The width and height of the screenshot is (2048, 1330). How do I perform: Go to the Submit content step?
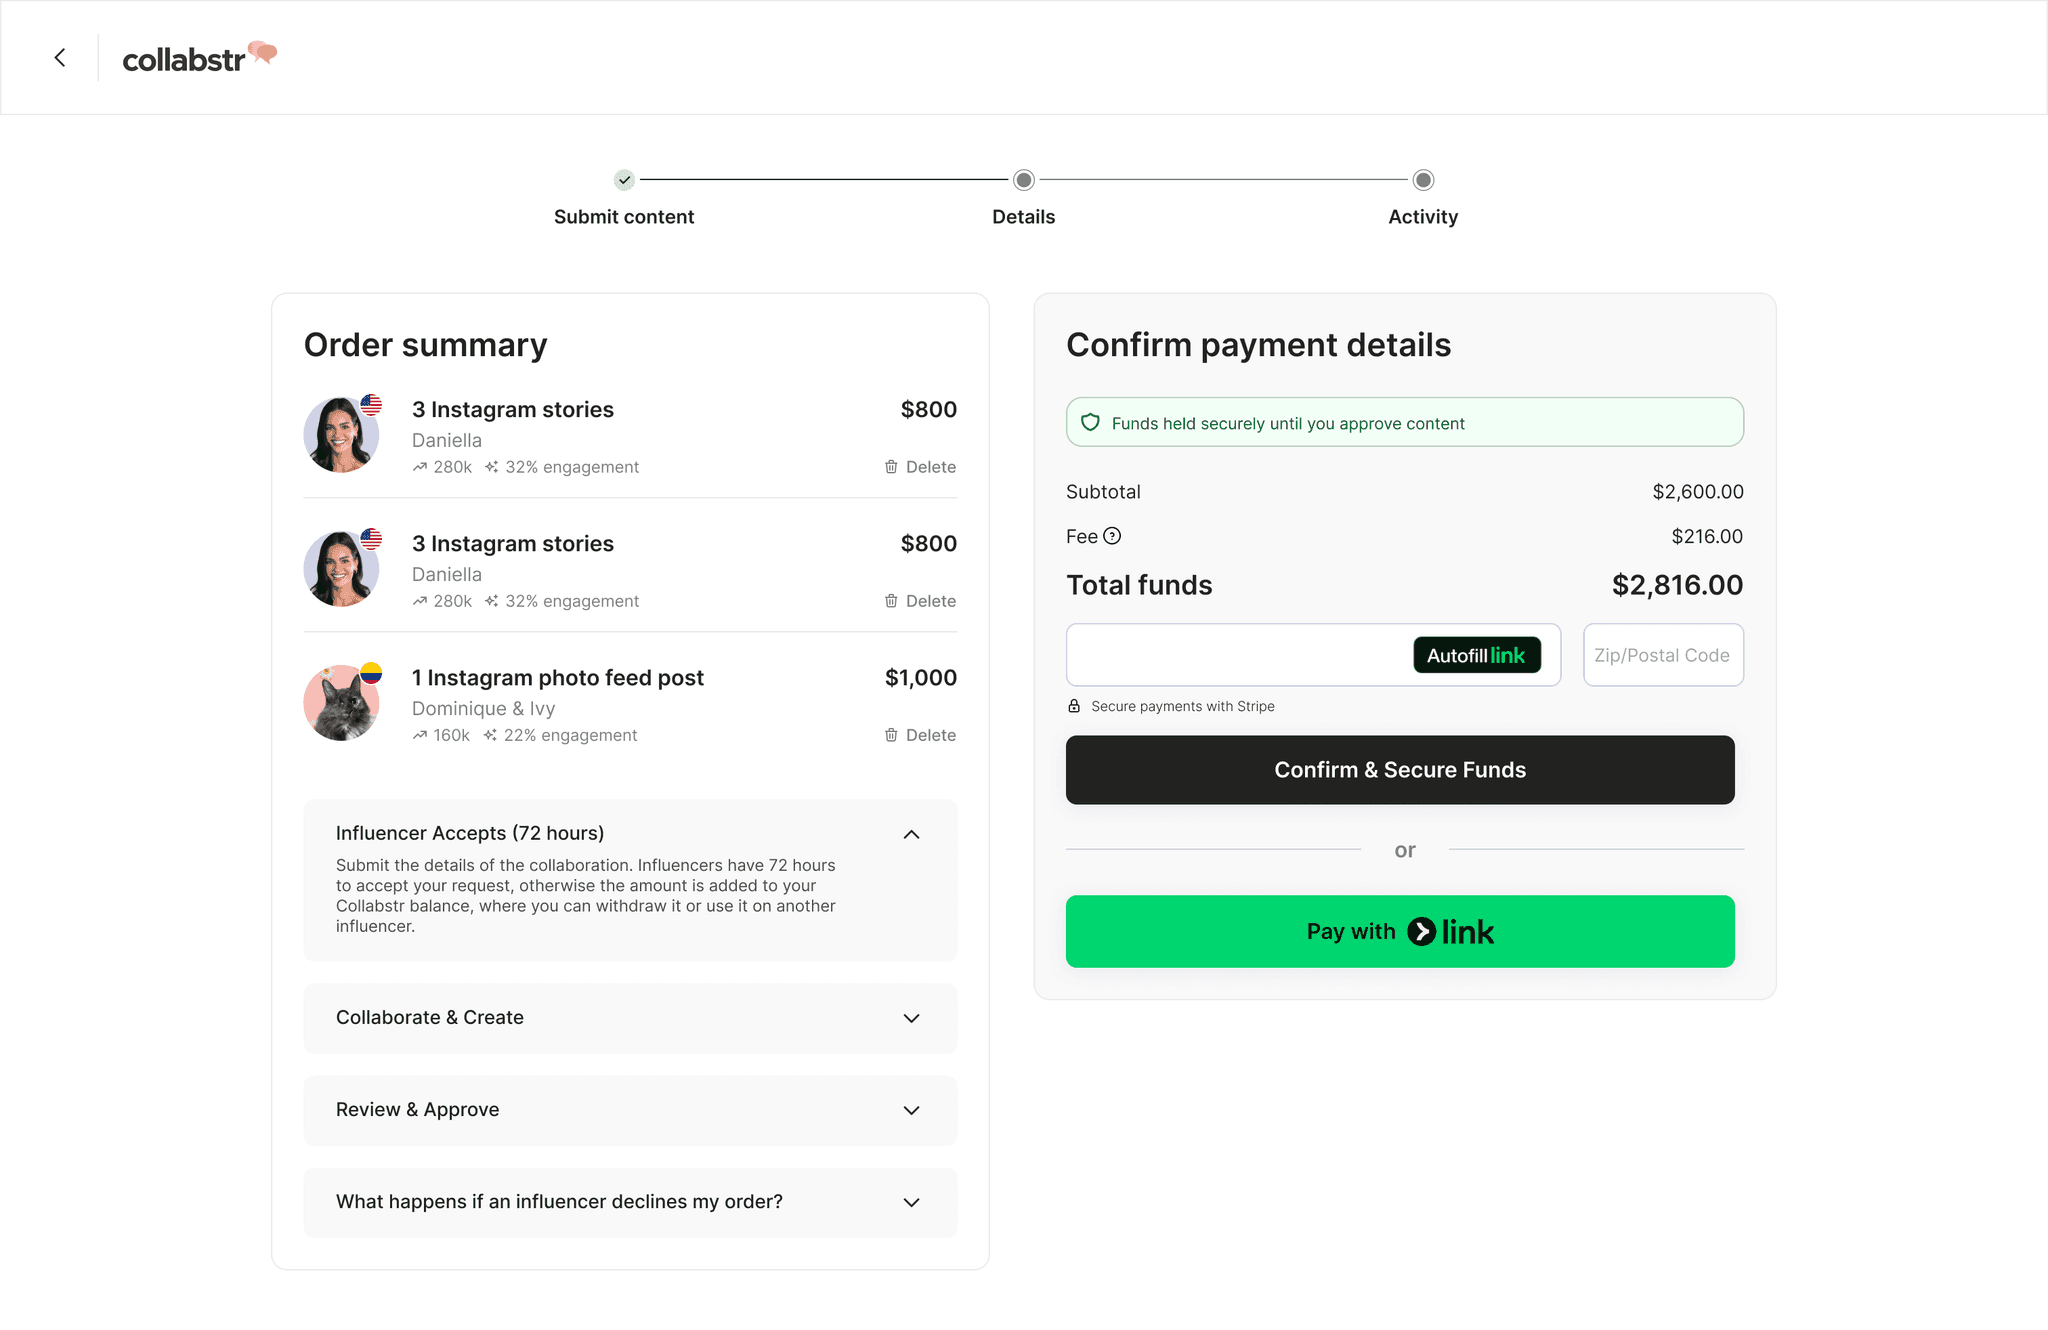624,181
